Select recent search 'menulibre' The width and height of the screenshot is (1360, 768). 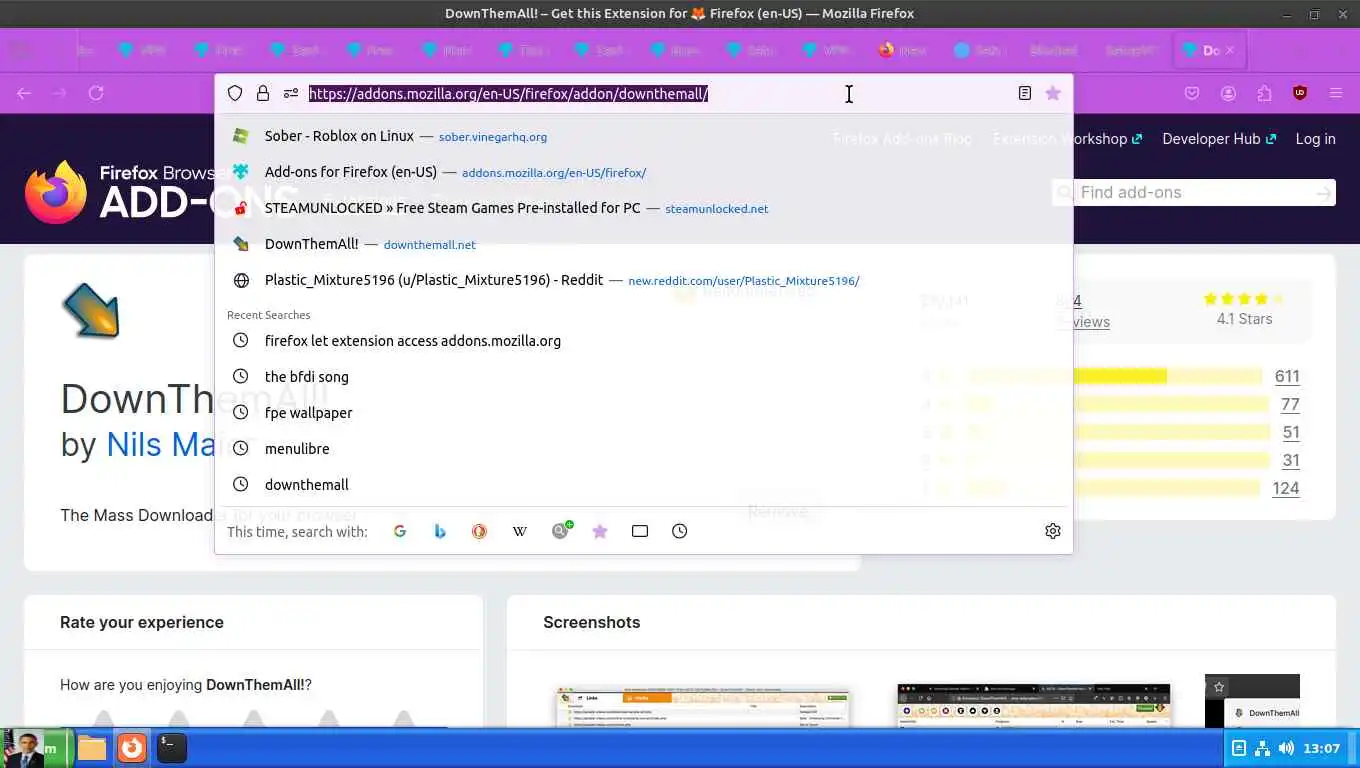coord(644,449)
